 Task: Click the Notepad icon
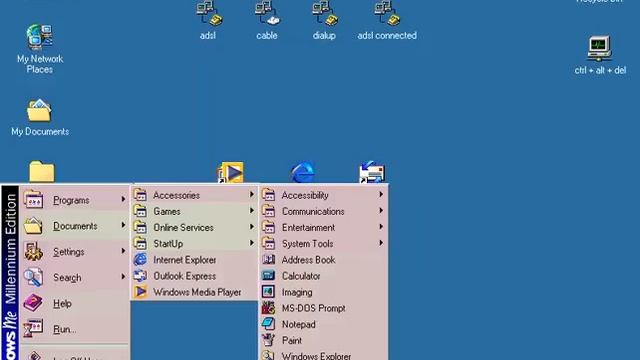tap(268, 324)
